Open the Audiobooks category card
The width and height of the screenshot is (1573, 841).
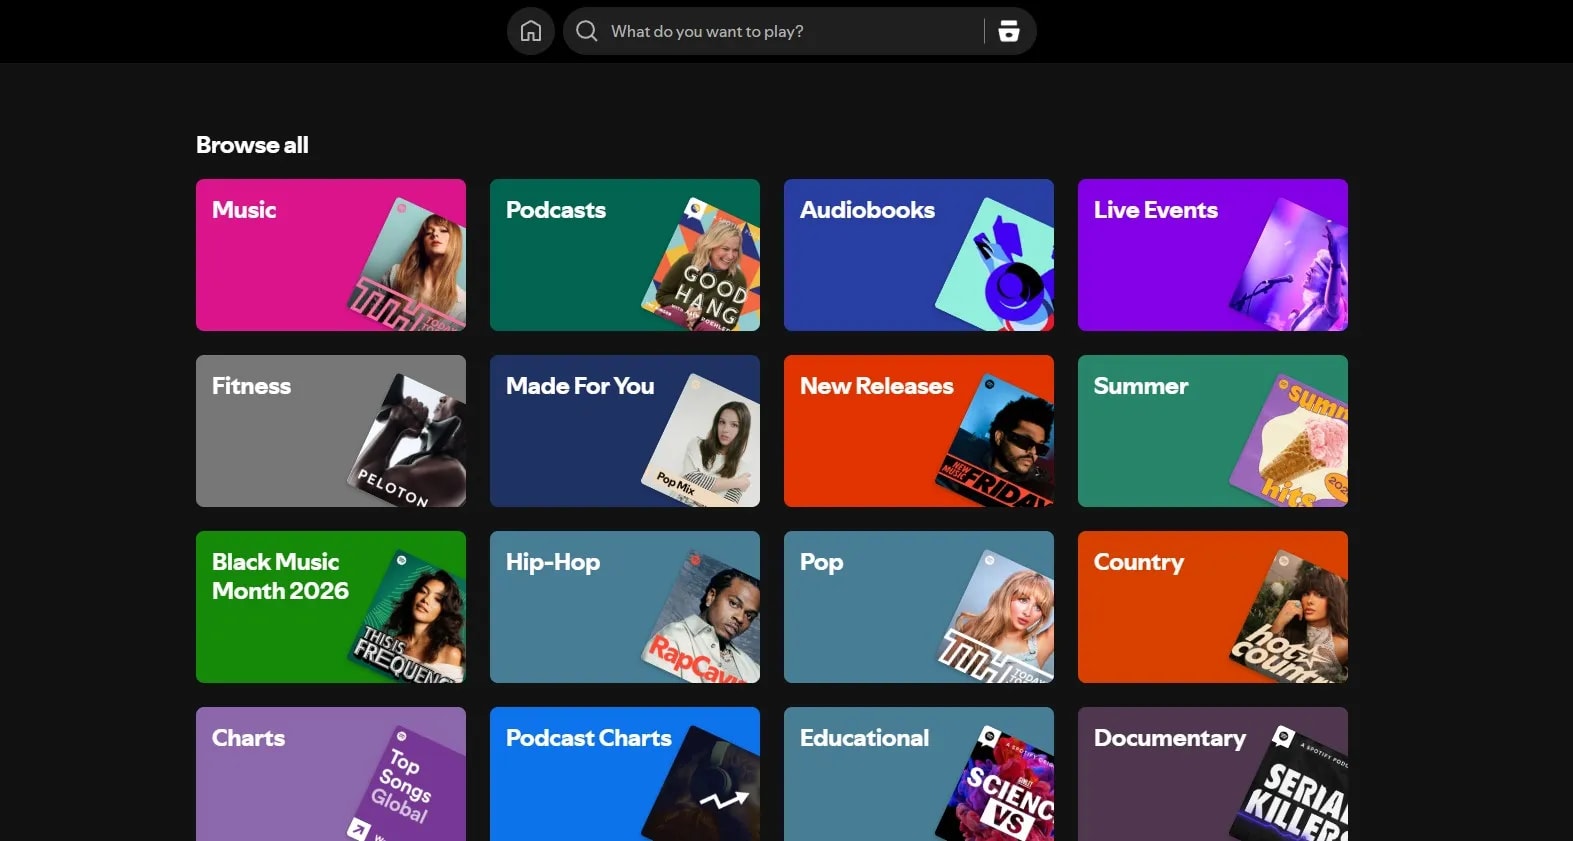[919, 255]
